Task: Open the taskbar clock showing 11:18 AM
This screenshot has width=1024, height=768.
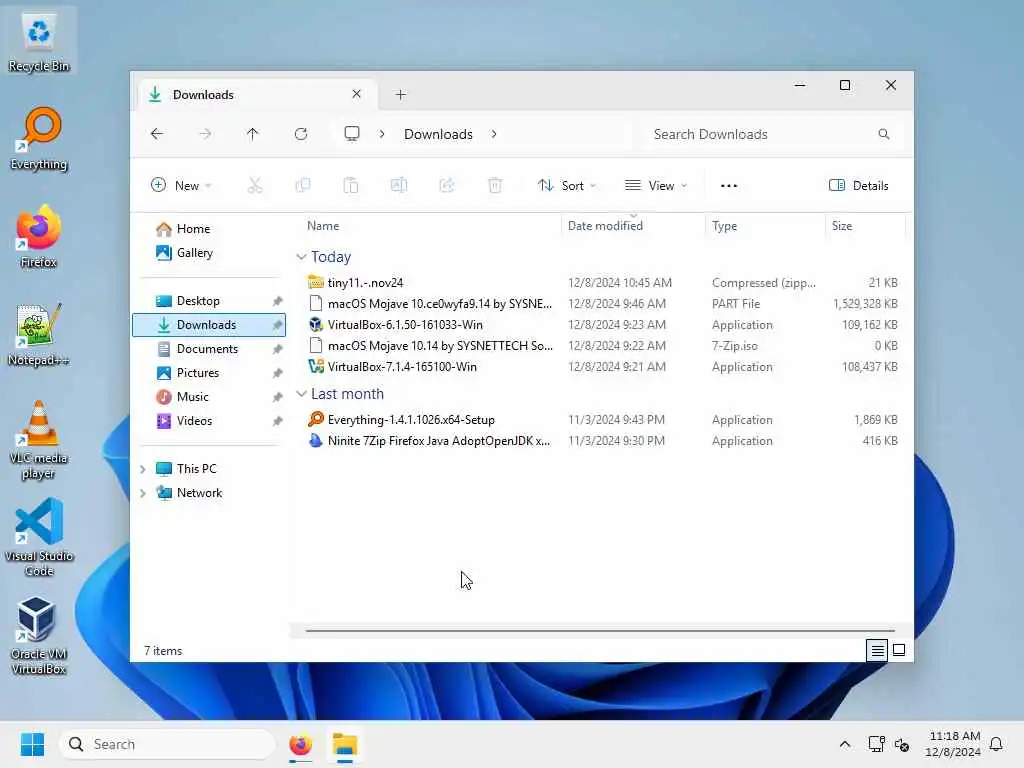Action: click(x=953, y=744)
